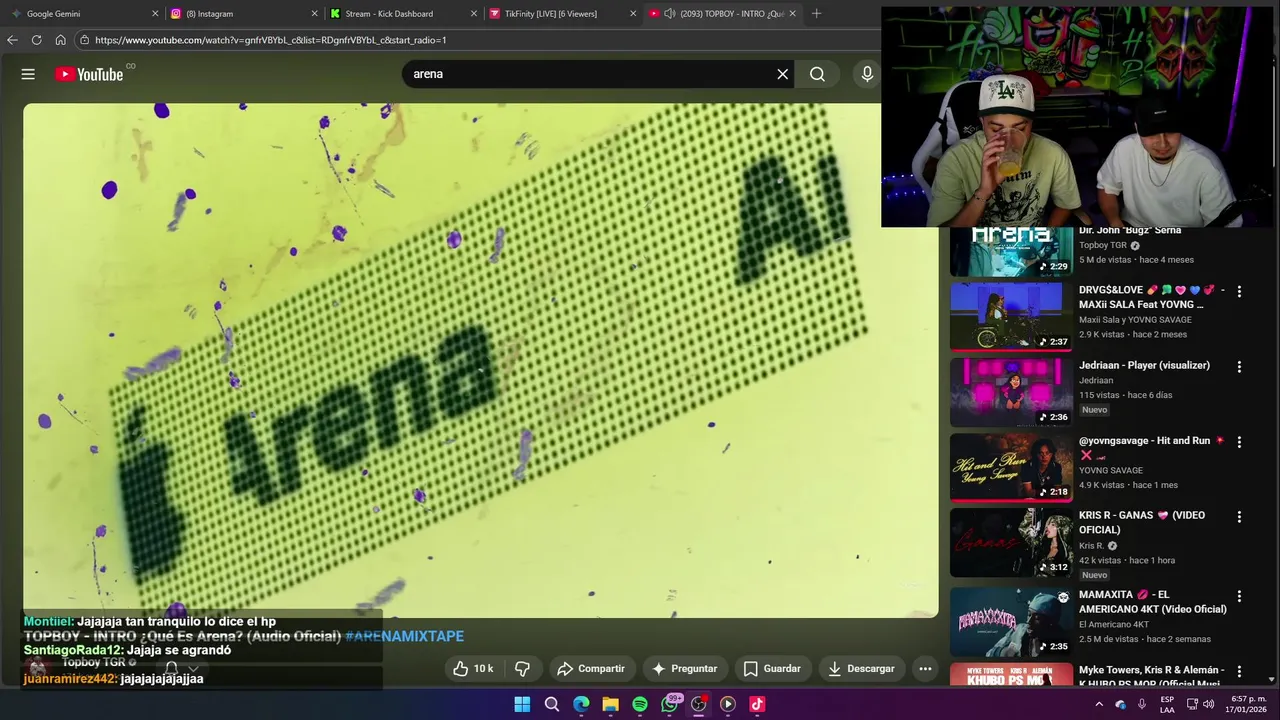Click the #ARENAMIXTAPE hashtag link

pos(404,636)
